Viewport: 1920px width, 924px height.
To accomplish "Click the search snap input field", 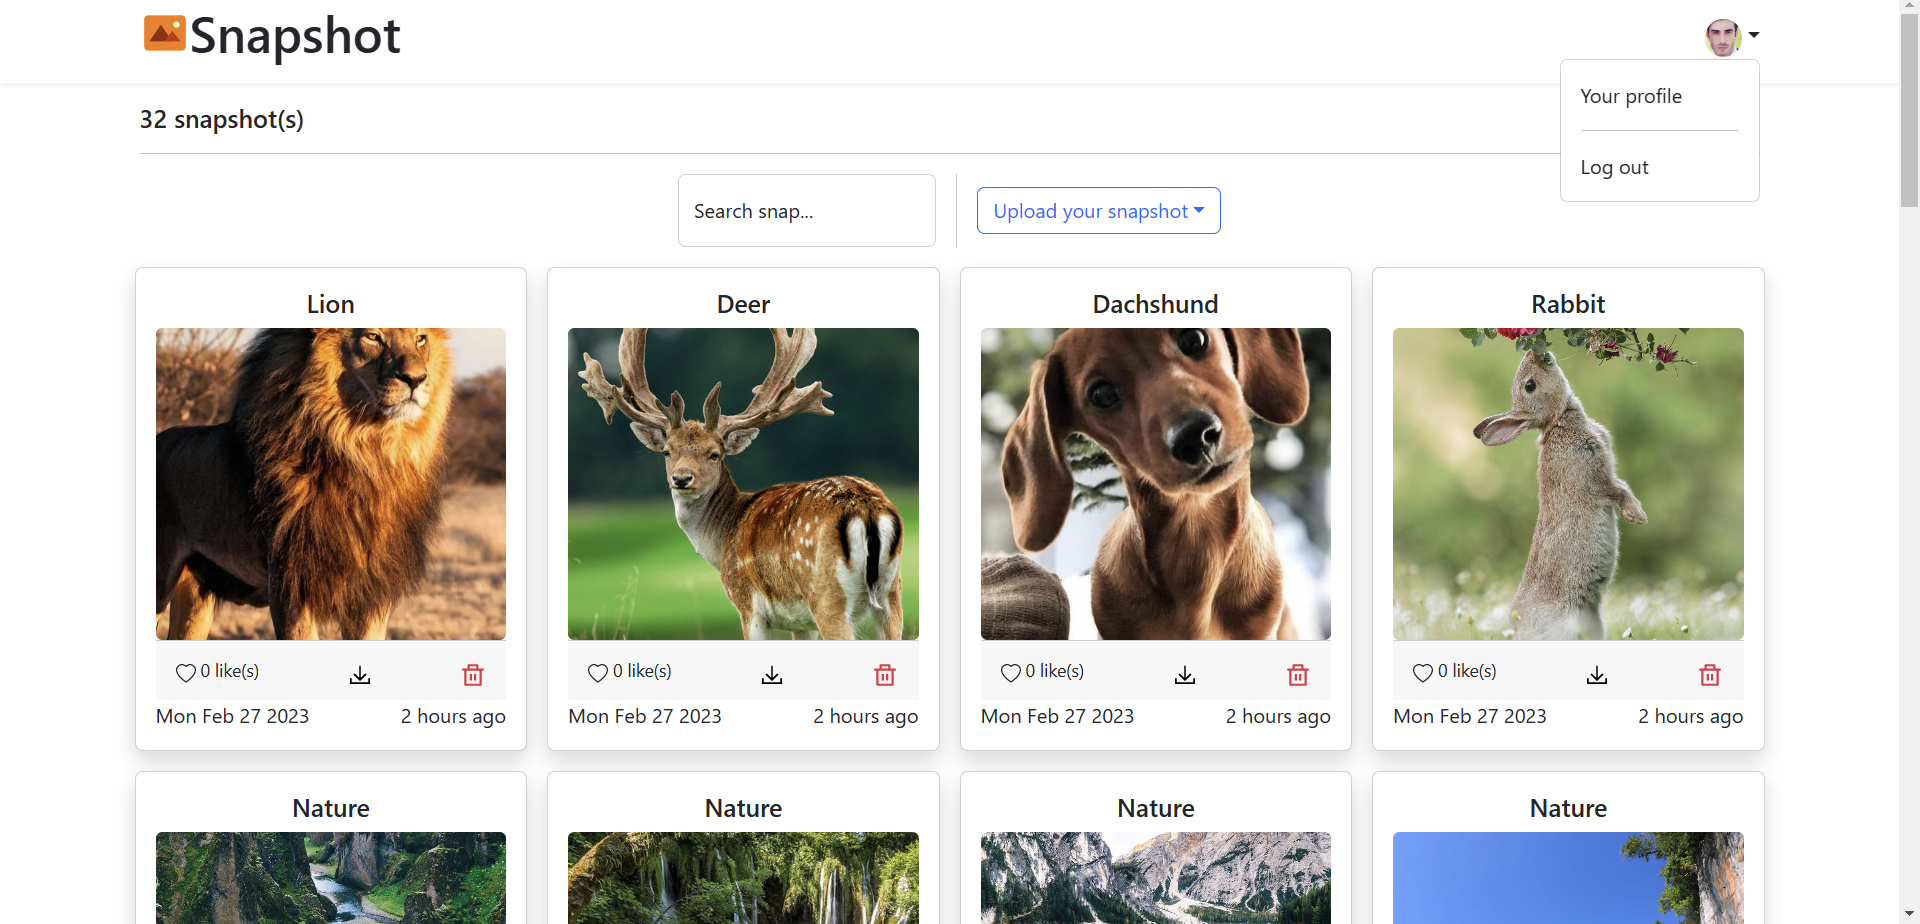I will (806, 210).
